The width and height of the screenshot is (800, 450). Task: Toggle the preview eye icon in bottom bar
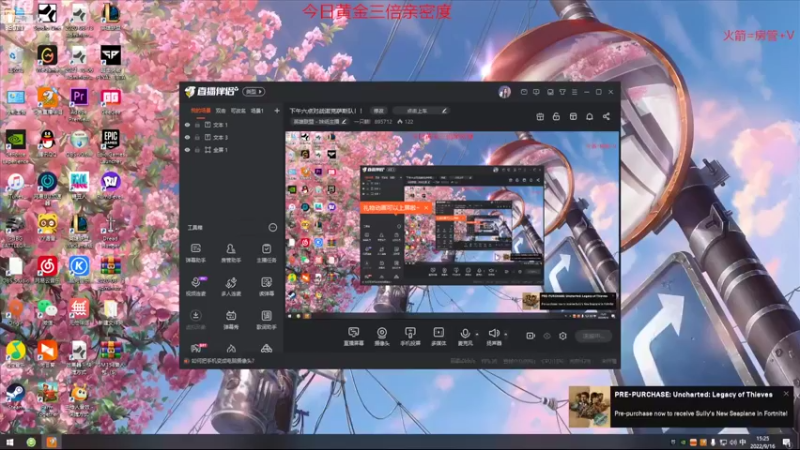click(547, 336)
